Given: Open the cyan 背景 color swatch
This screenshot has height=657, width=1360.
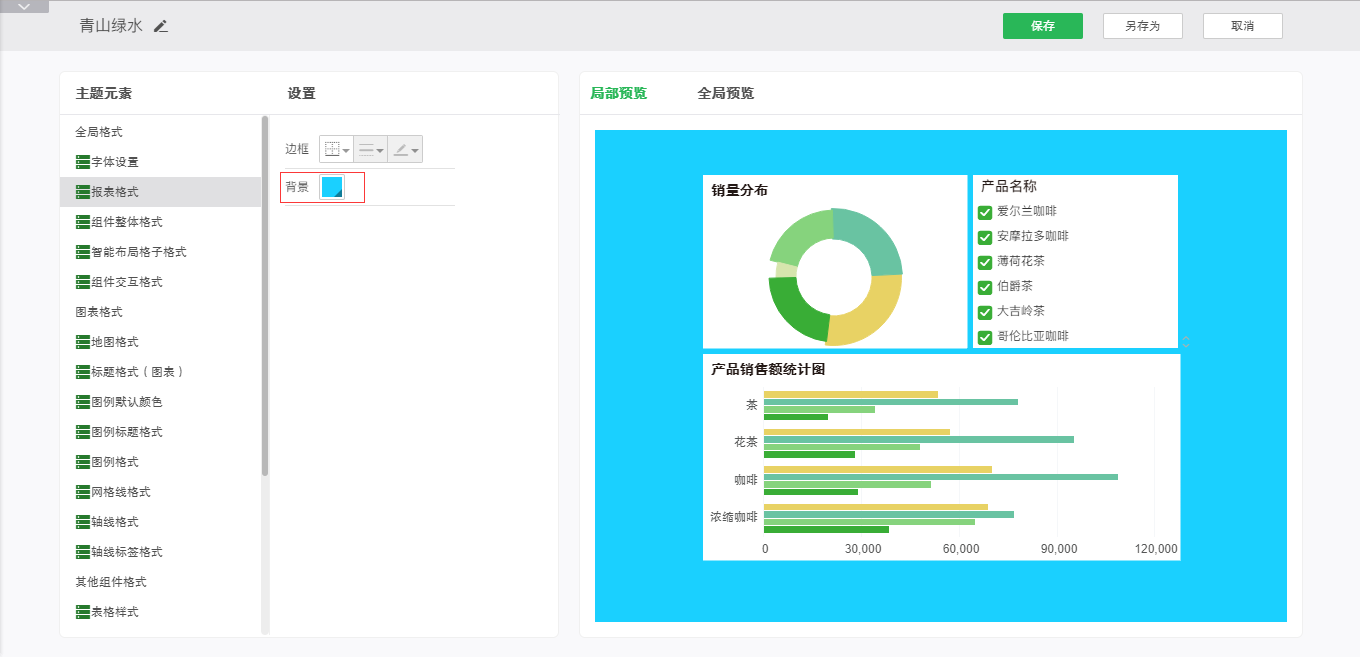Looking at the screenshot, I should (x=332, y=187).
